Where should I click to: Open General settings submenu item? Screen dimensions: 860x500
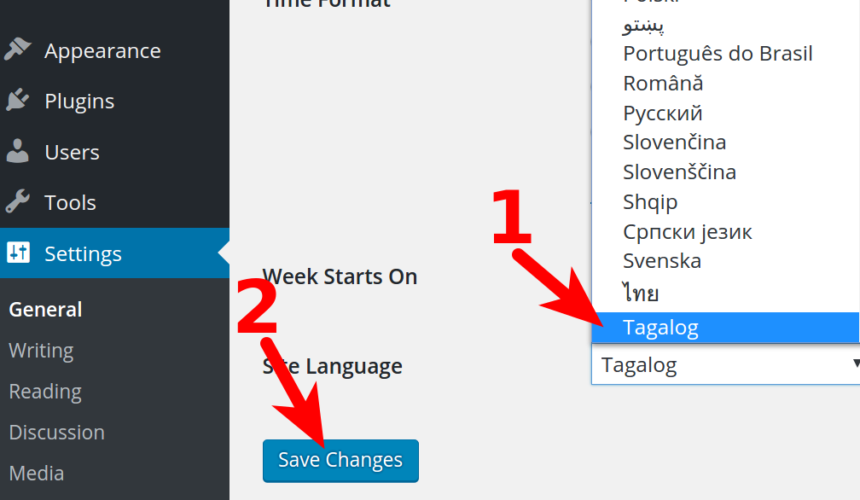(x=46, y=309)
